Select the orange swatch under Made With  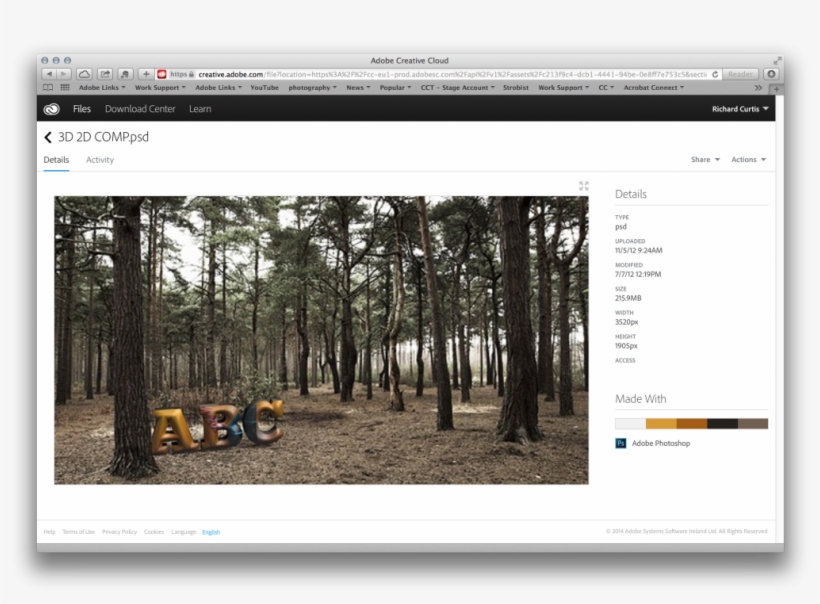(661, 423)
